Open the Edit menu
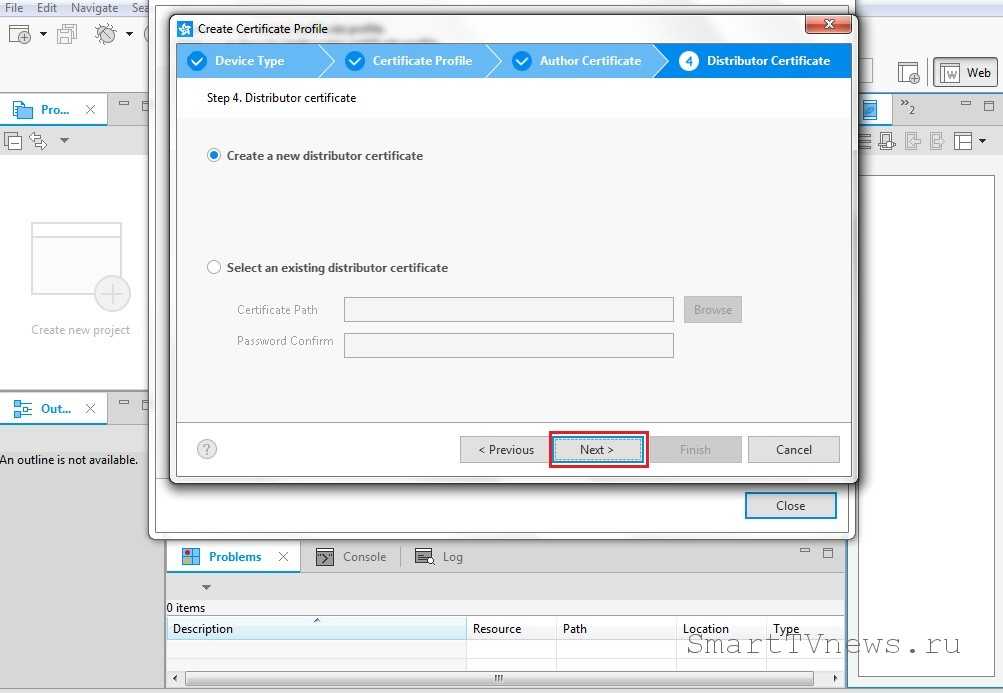Screen dimensions: 1003x693 click(x=46, y=7)
